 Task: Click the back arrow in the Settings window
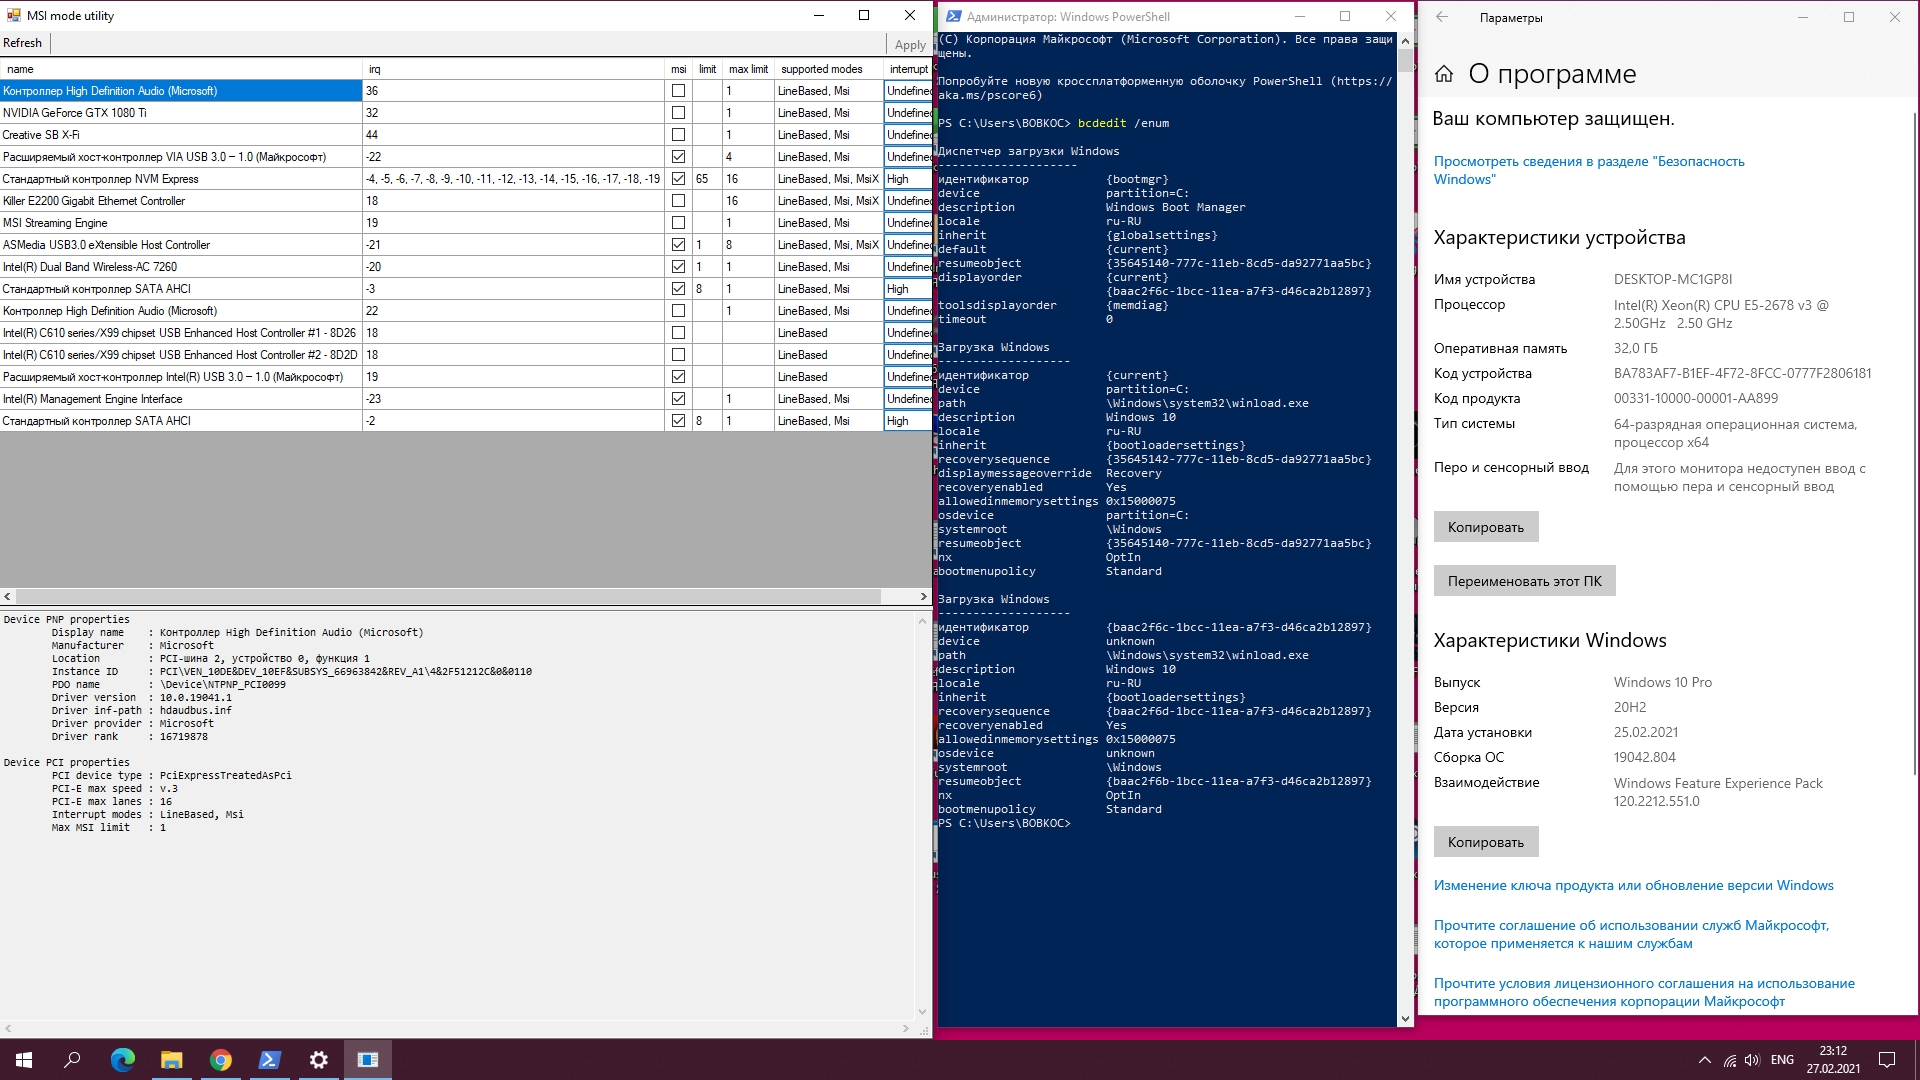coord(1441,17)
